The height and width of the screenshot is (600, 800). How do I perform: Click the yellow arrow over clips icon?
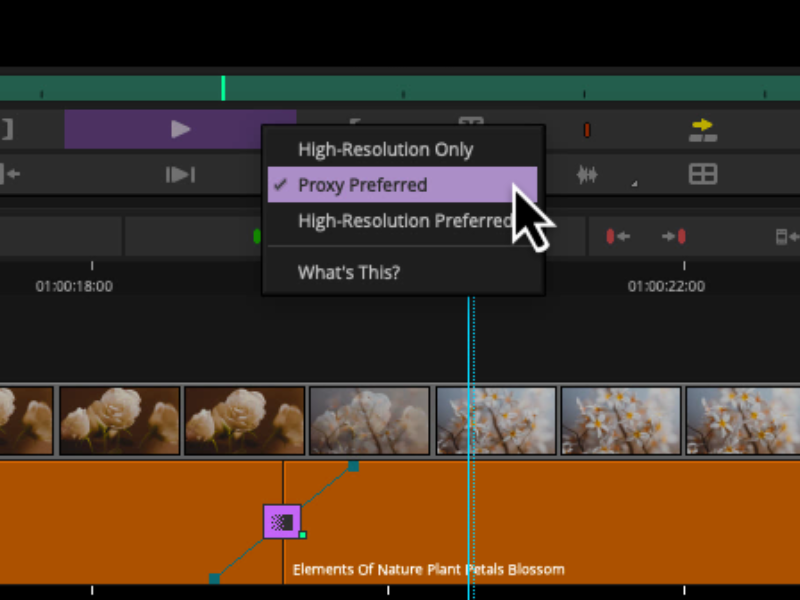tap(703, 130)
